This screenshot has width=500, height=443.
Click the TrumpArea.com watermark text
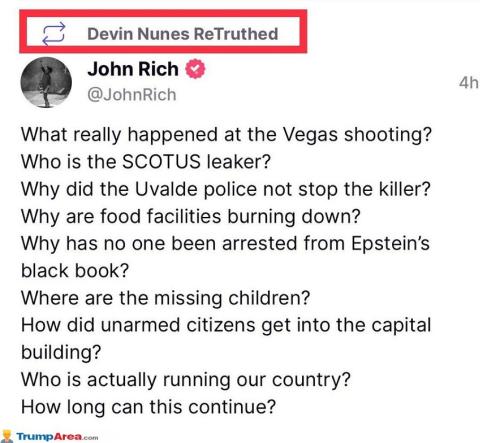[x=57, y=436]
